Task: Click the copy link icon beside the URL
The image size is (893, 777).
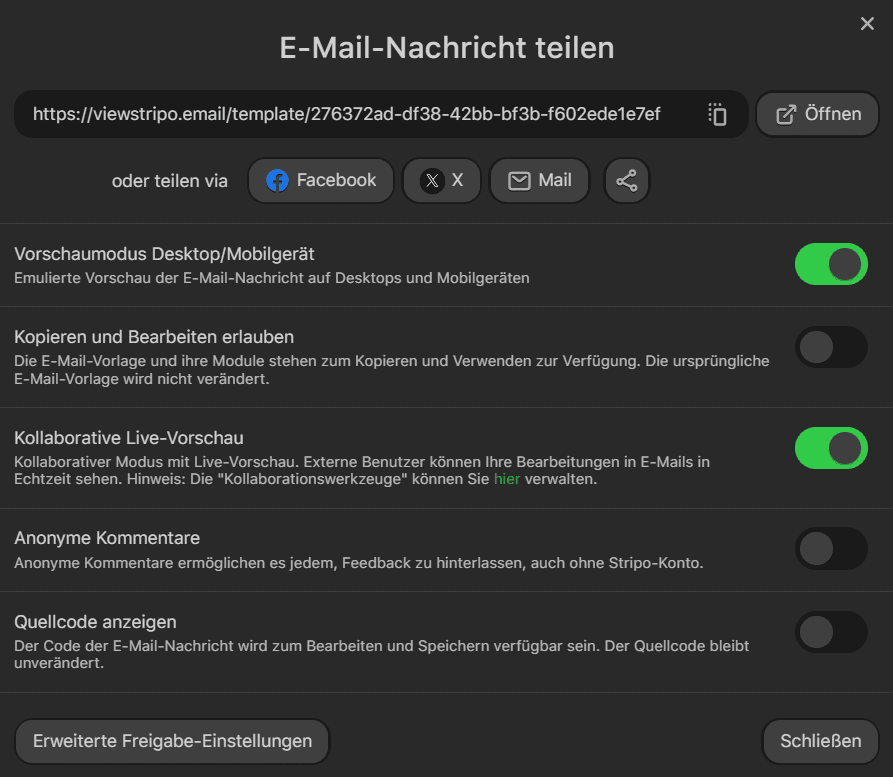Action: (717, 114)
